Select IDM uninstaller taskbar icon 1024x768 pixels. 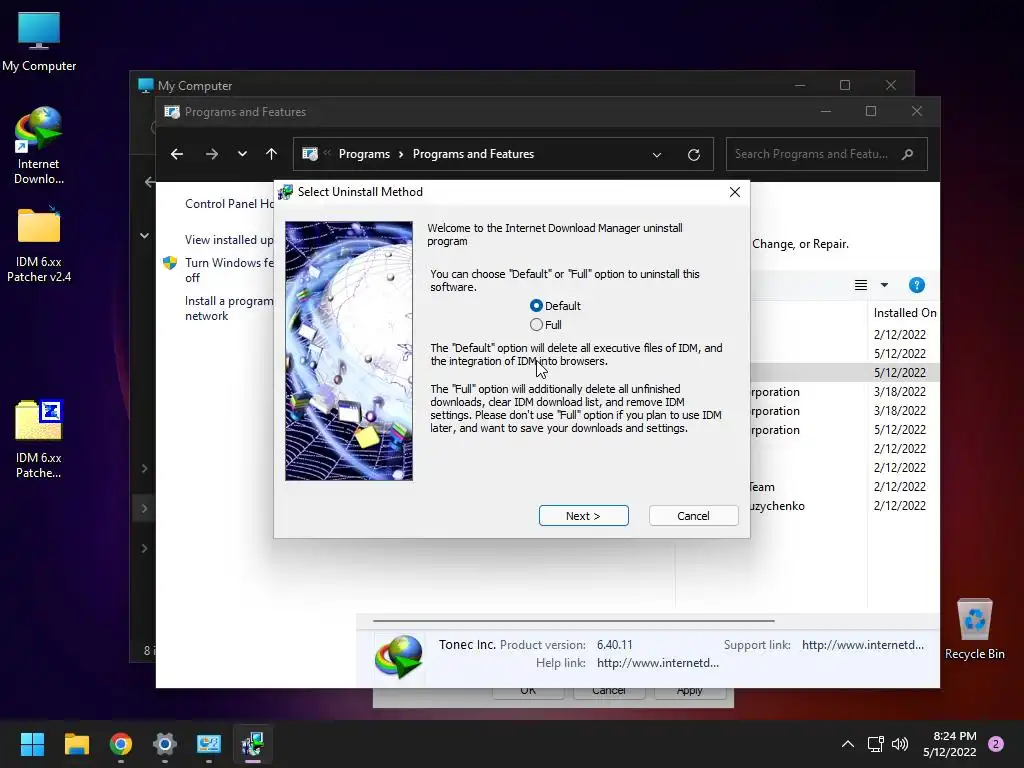[253, 744]
